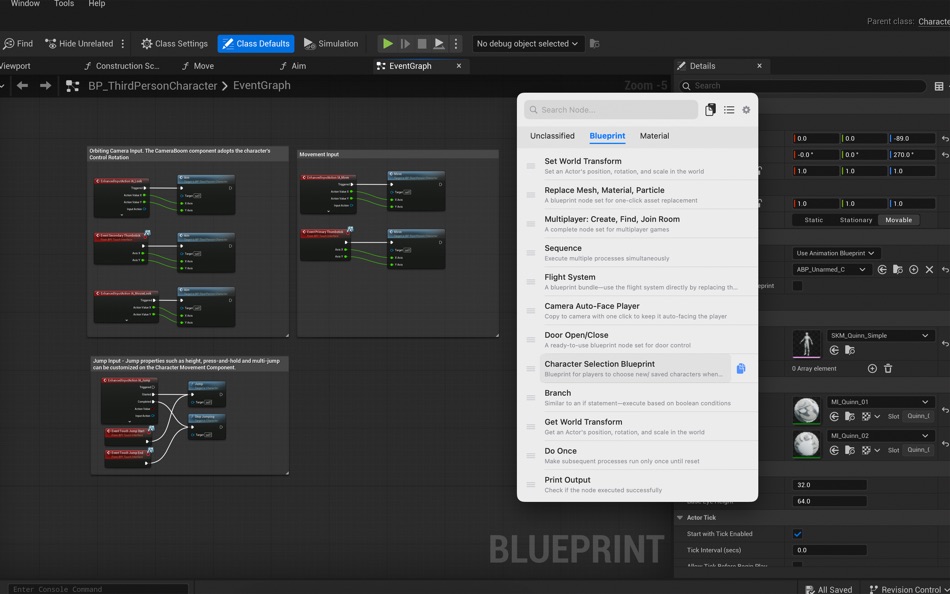Click the navigate back arrow in the graph breadcrumb

click(22, 86)
